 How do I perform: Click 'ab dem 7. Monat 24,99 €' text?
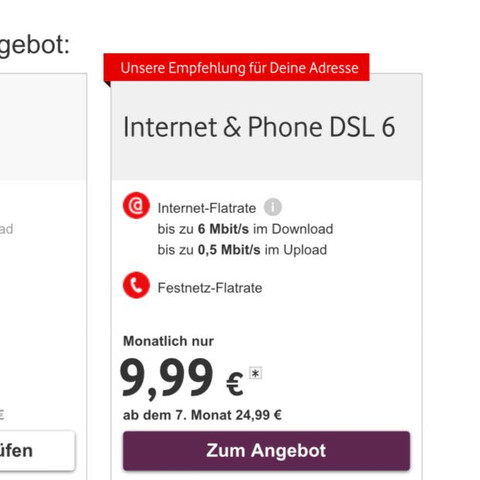click(202, 415)
